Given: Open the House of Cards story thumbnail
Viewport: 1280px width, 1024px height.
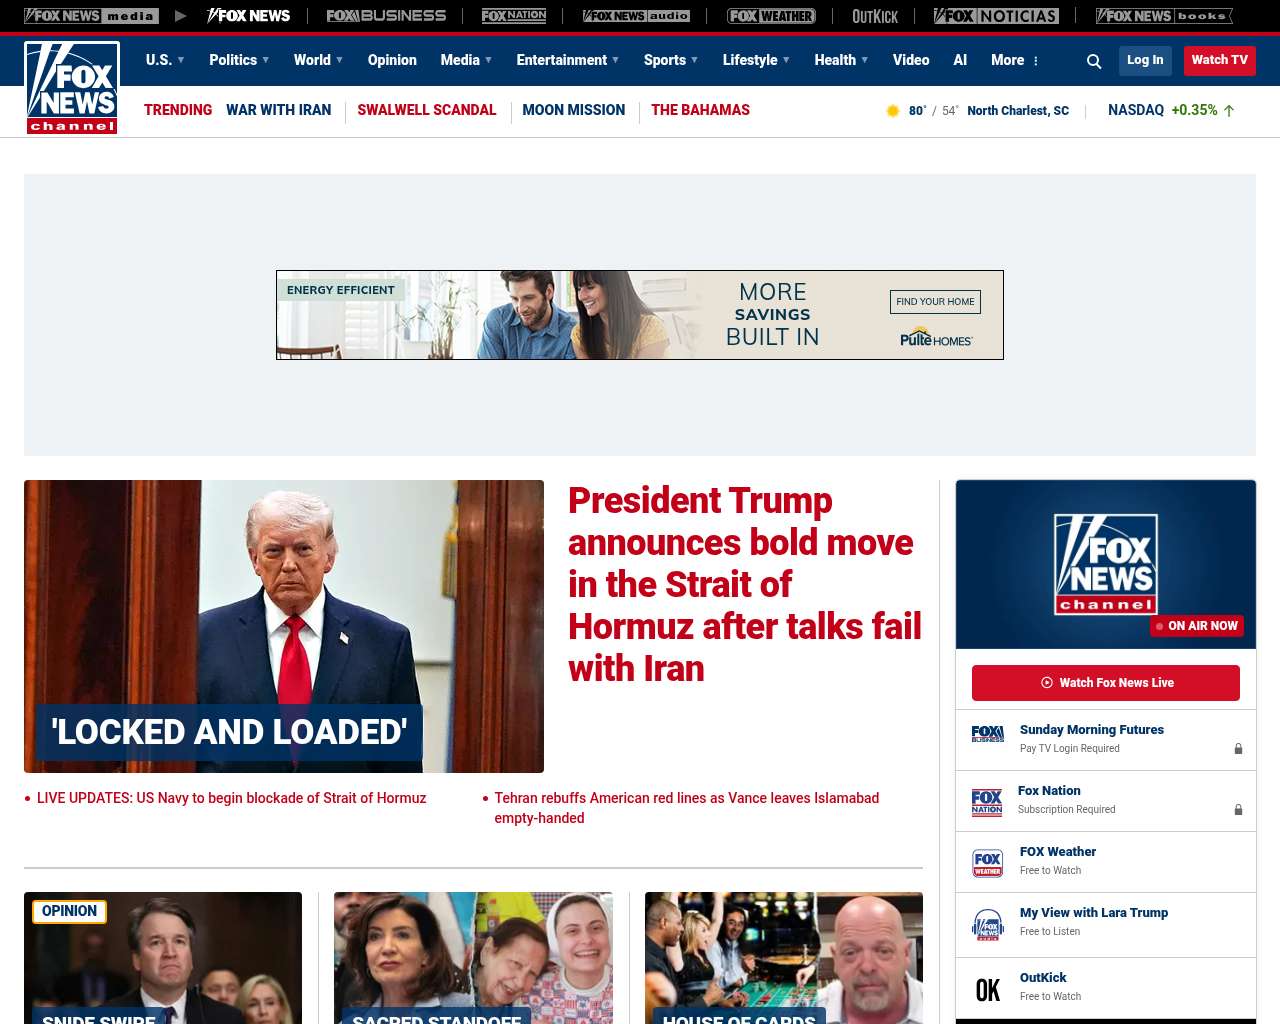Looking at the screenshot, I should coord(784,957).
